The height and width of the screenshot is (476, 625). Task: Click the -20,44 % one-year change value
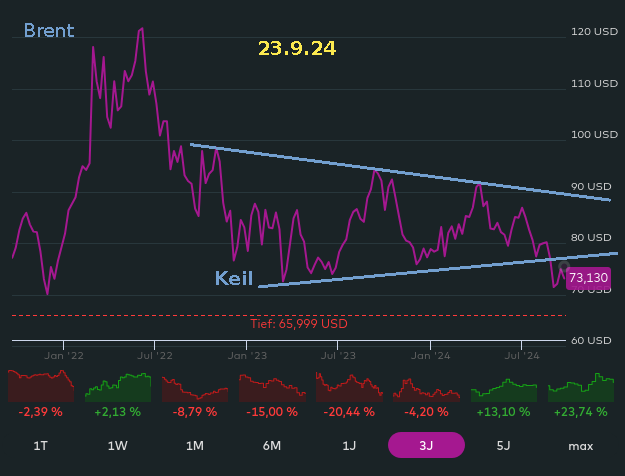point(349,412)
